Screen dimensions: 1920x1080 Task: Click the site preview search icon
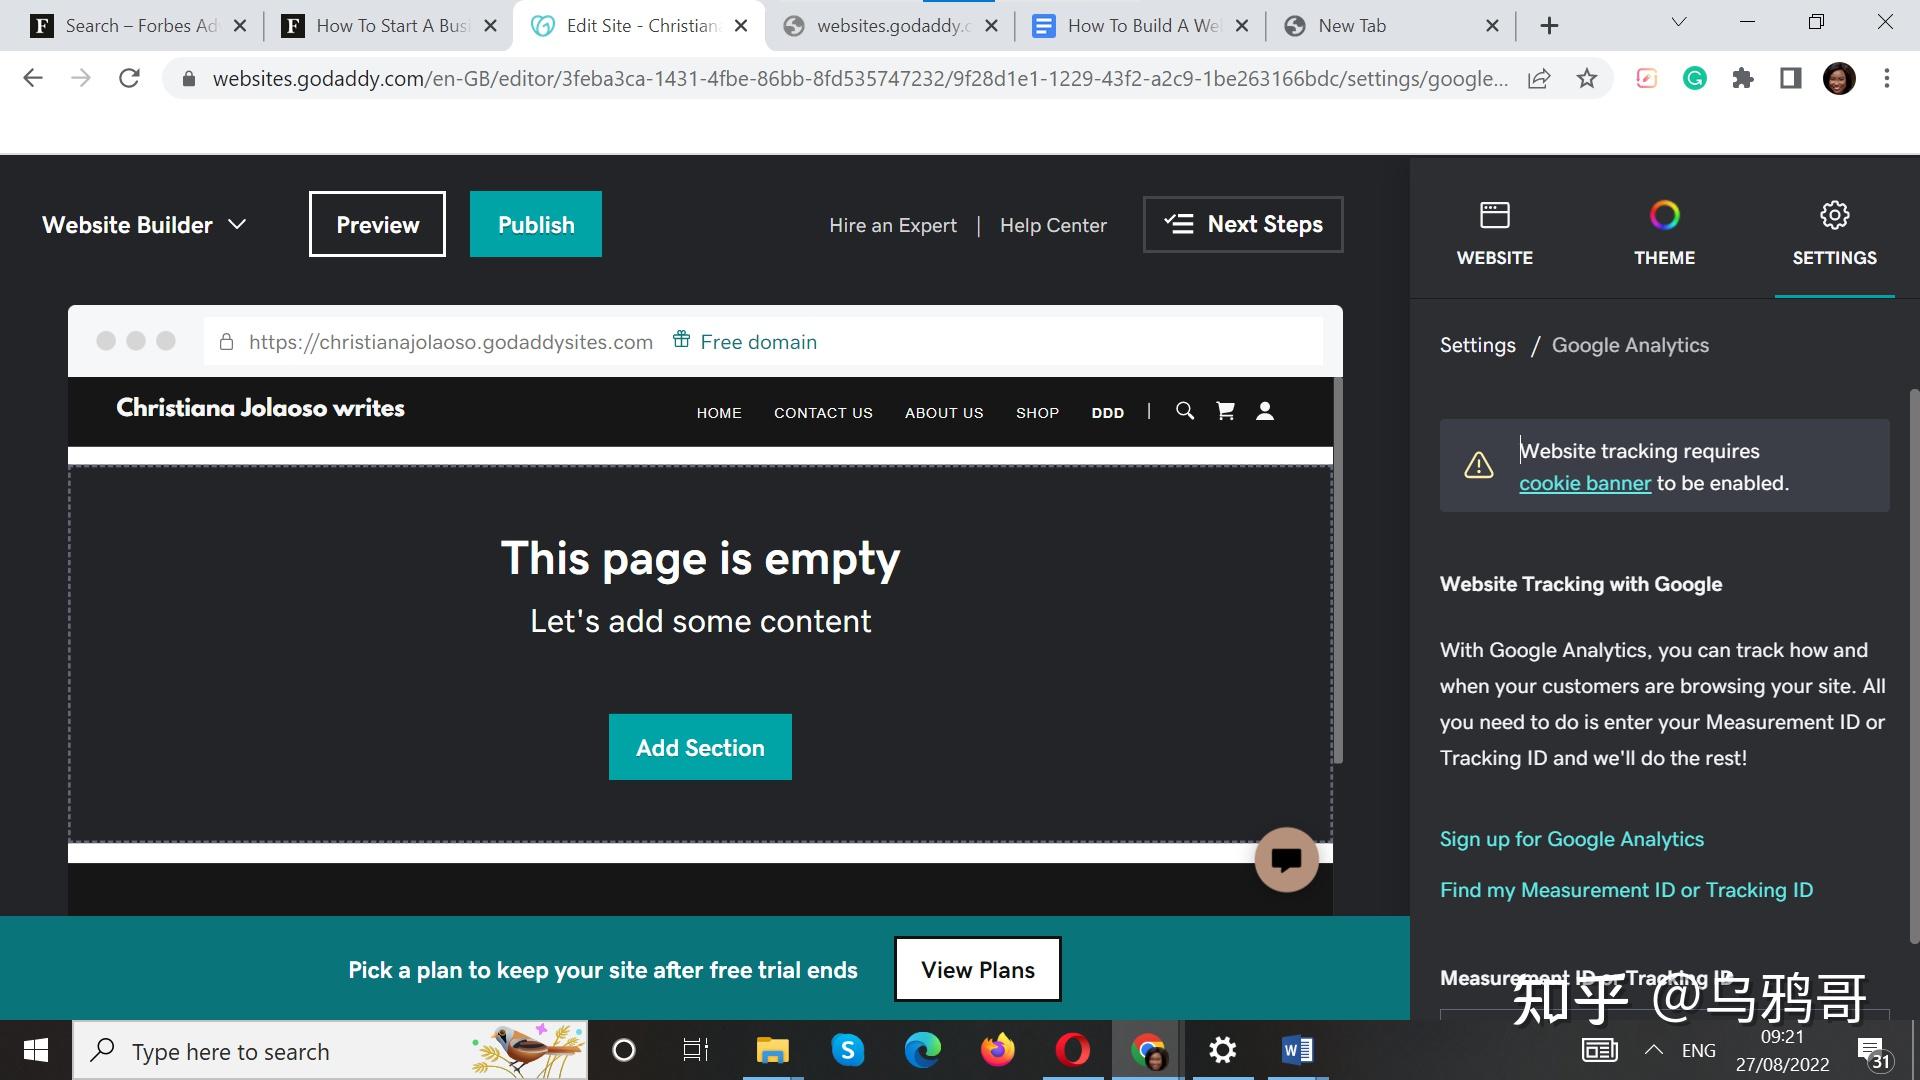1185,411
